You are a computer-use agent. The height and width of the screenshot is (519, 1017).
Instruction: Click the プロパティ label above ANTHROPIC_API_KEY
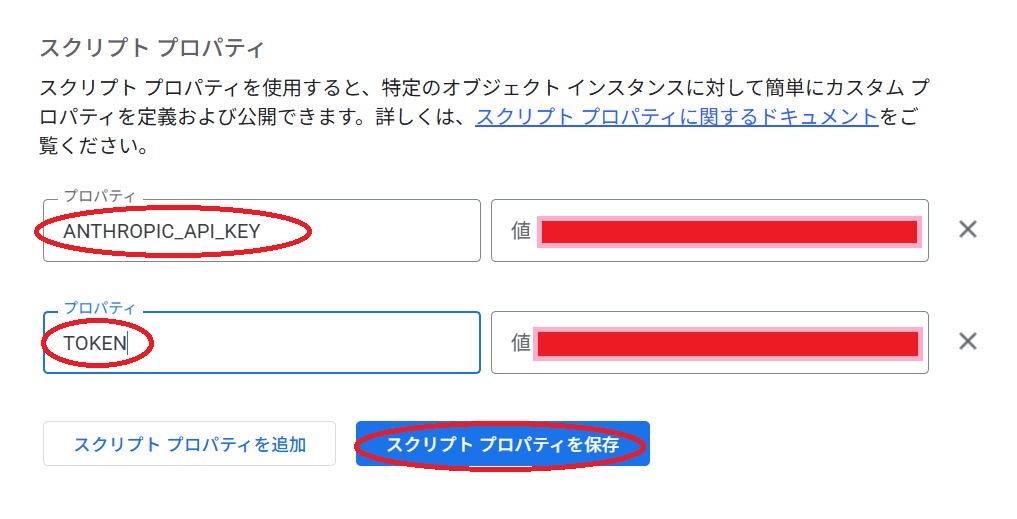click(99, 196)
